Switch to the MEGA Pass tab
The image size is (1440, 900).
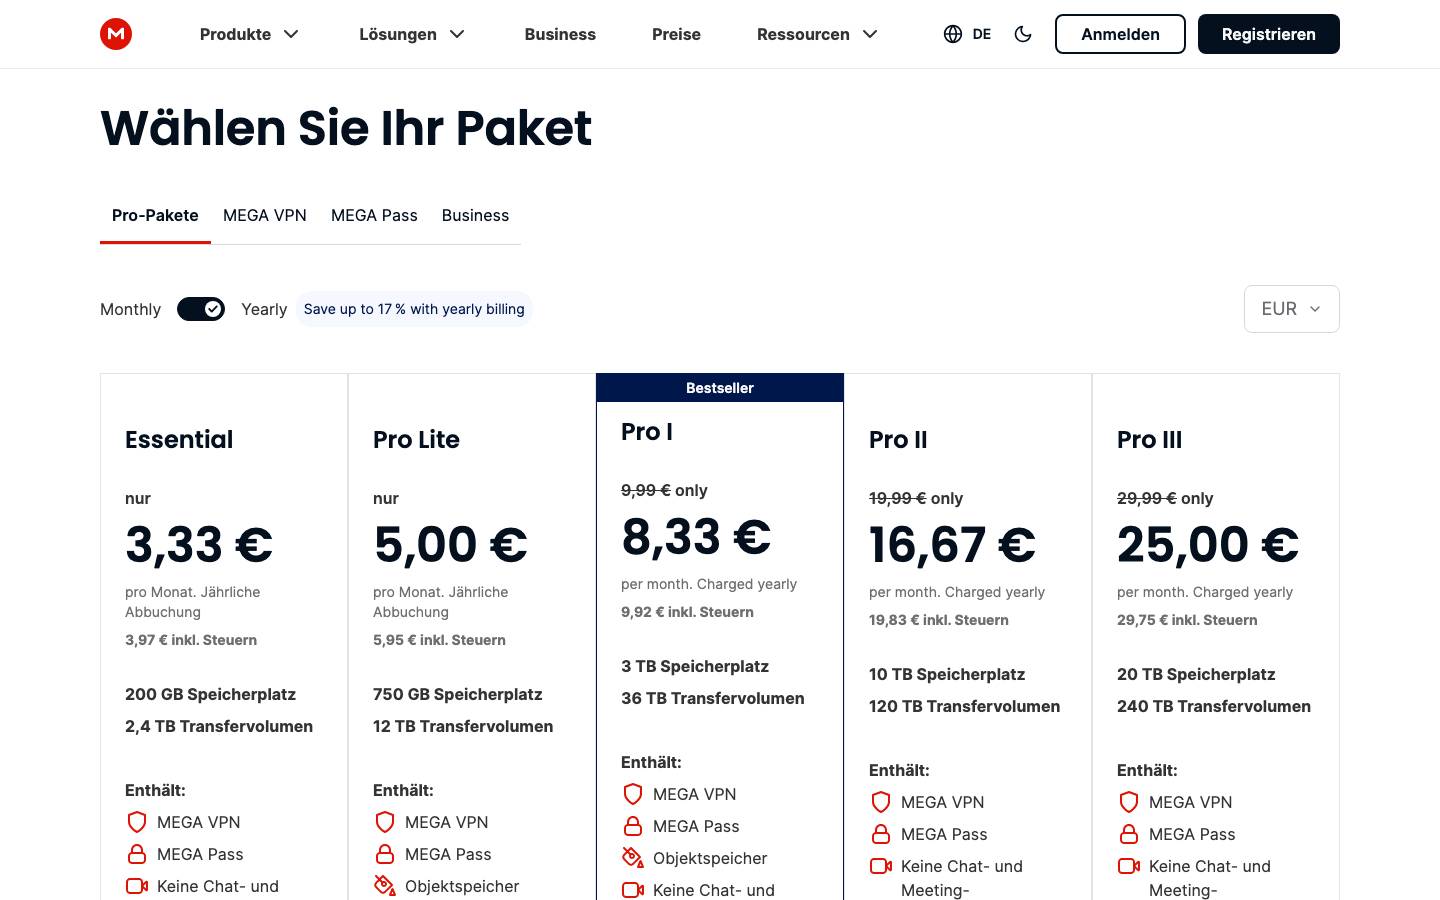click(374, 215)
